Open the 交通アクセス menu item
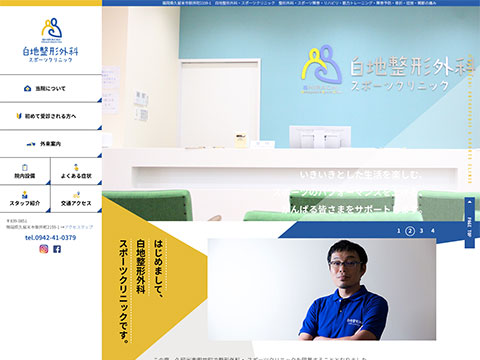 point(76,199)
